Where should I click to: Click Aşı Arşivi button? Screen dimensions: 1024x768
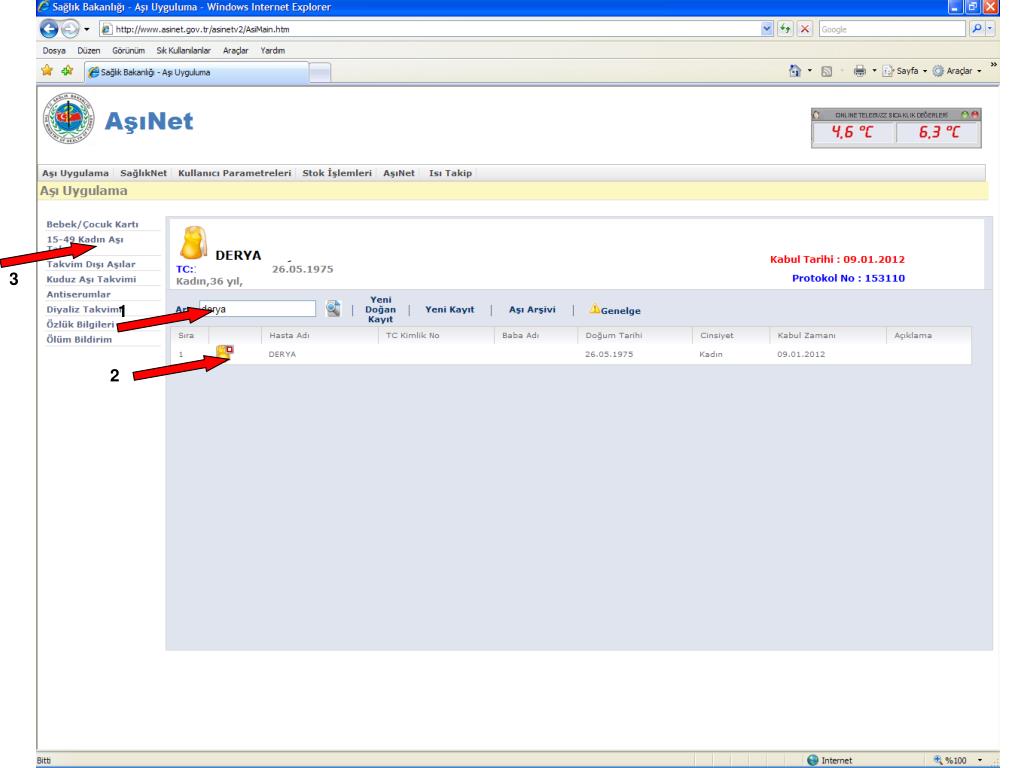(x=532, y=310)
